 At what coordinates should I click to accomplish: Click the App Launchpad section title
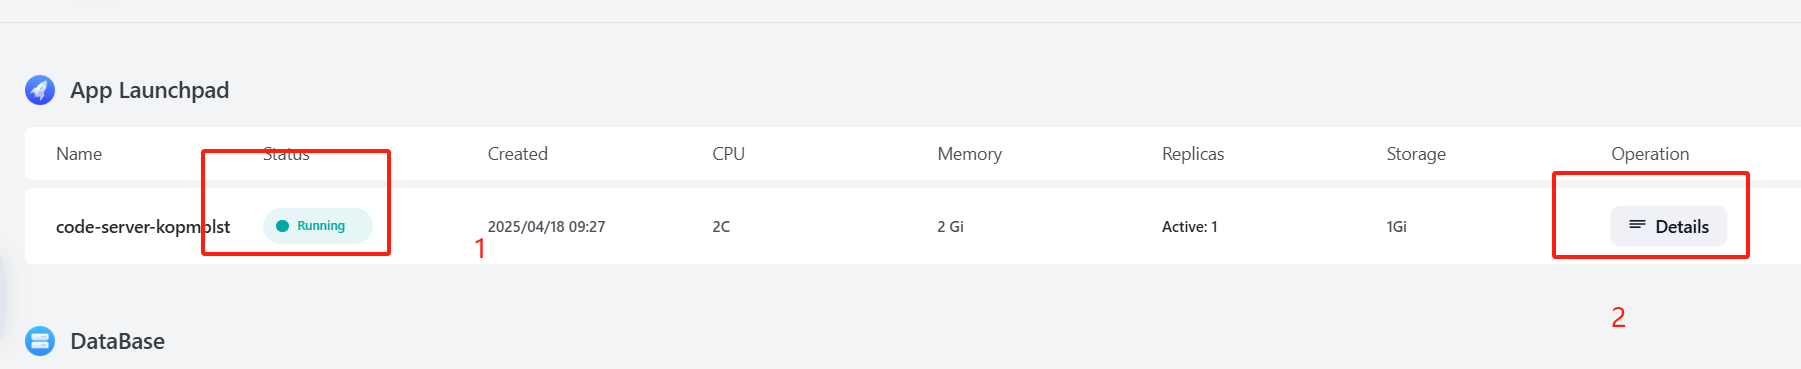pos(149,90)
